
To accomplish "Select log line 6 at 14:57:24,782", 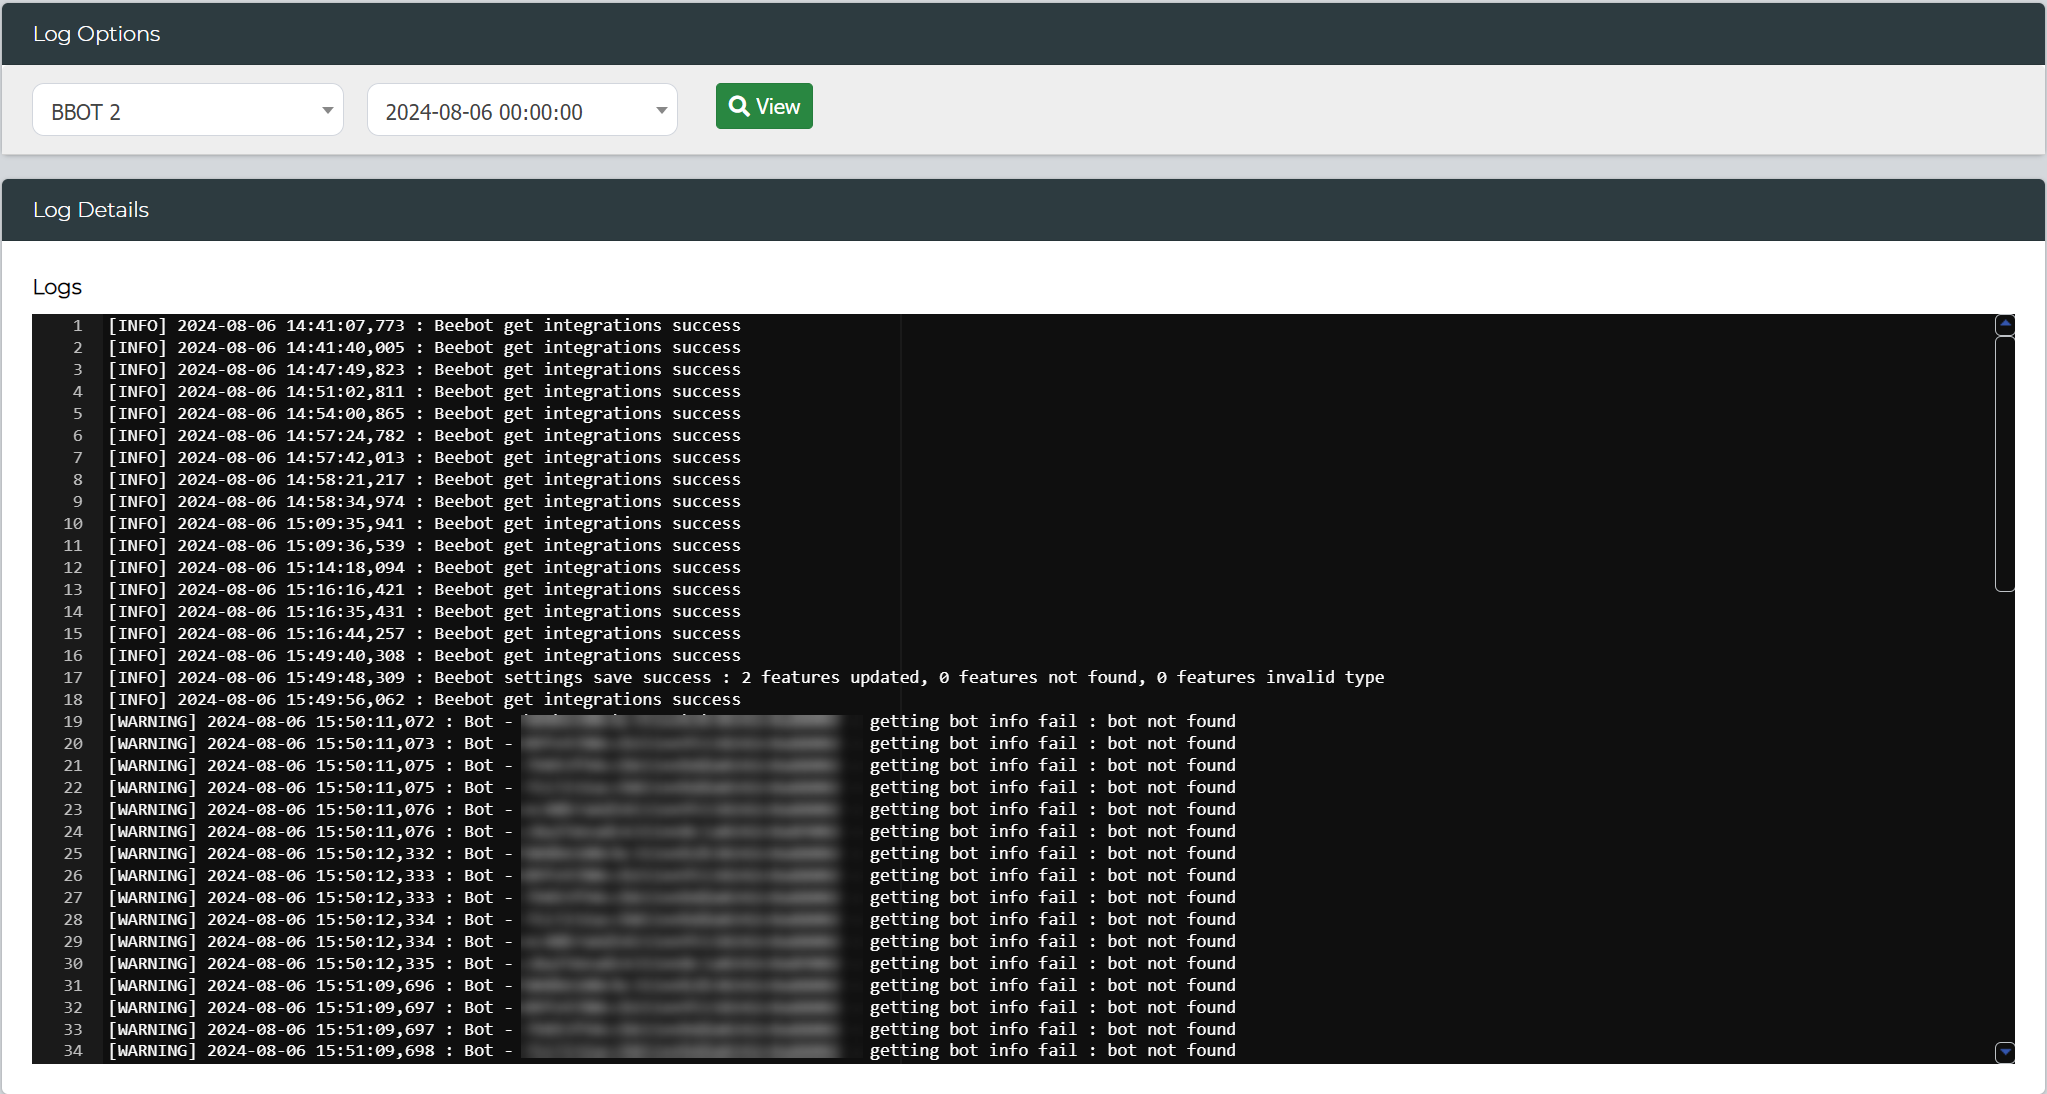I will 424,435.
